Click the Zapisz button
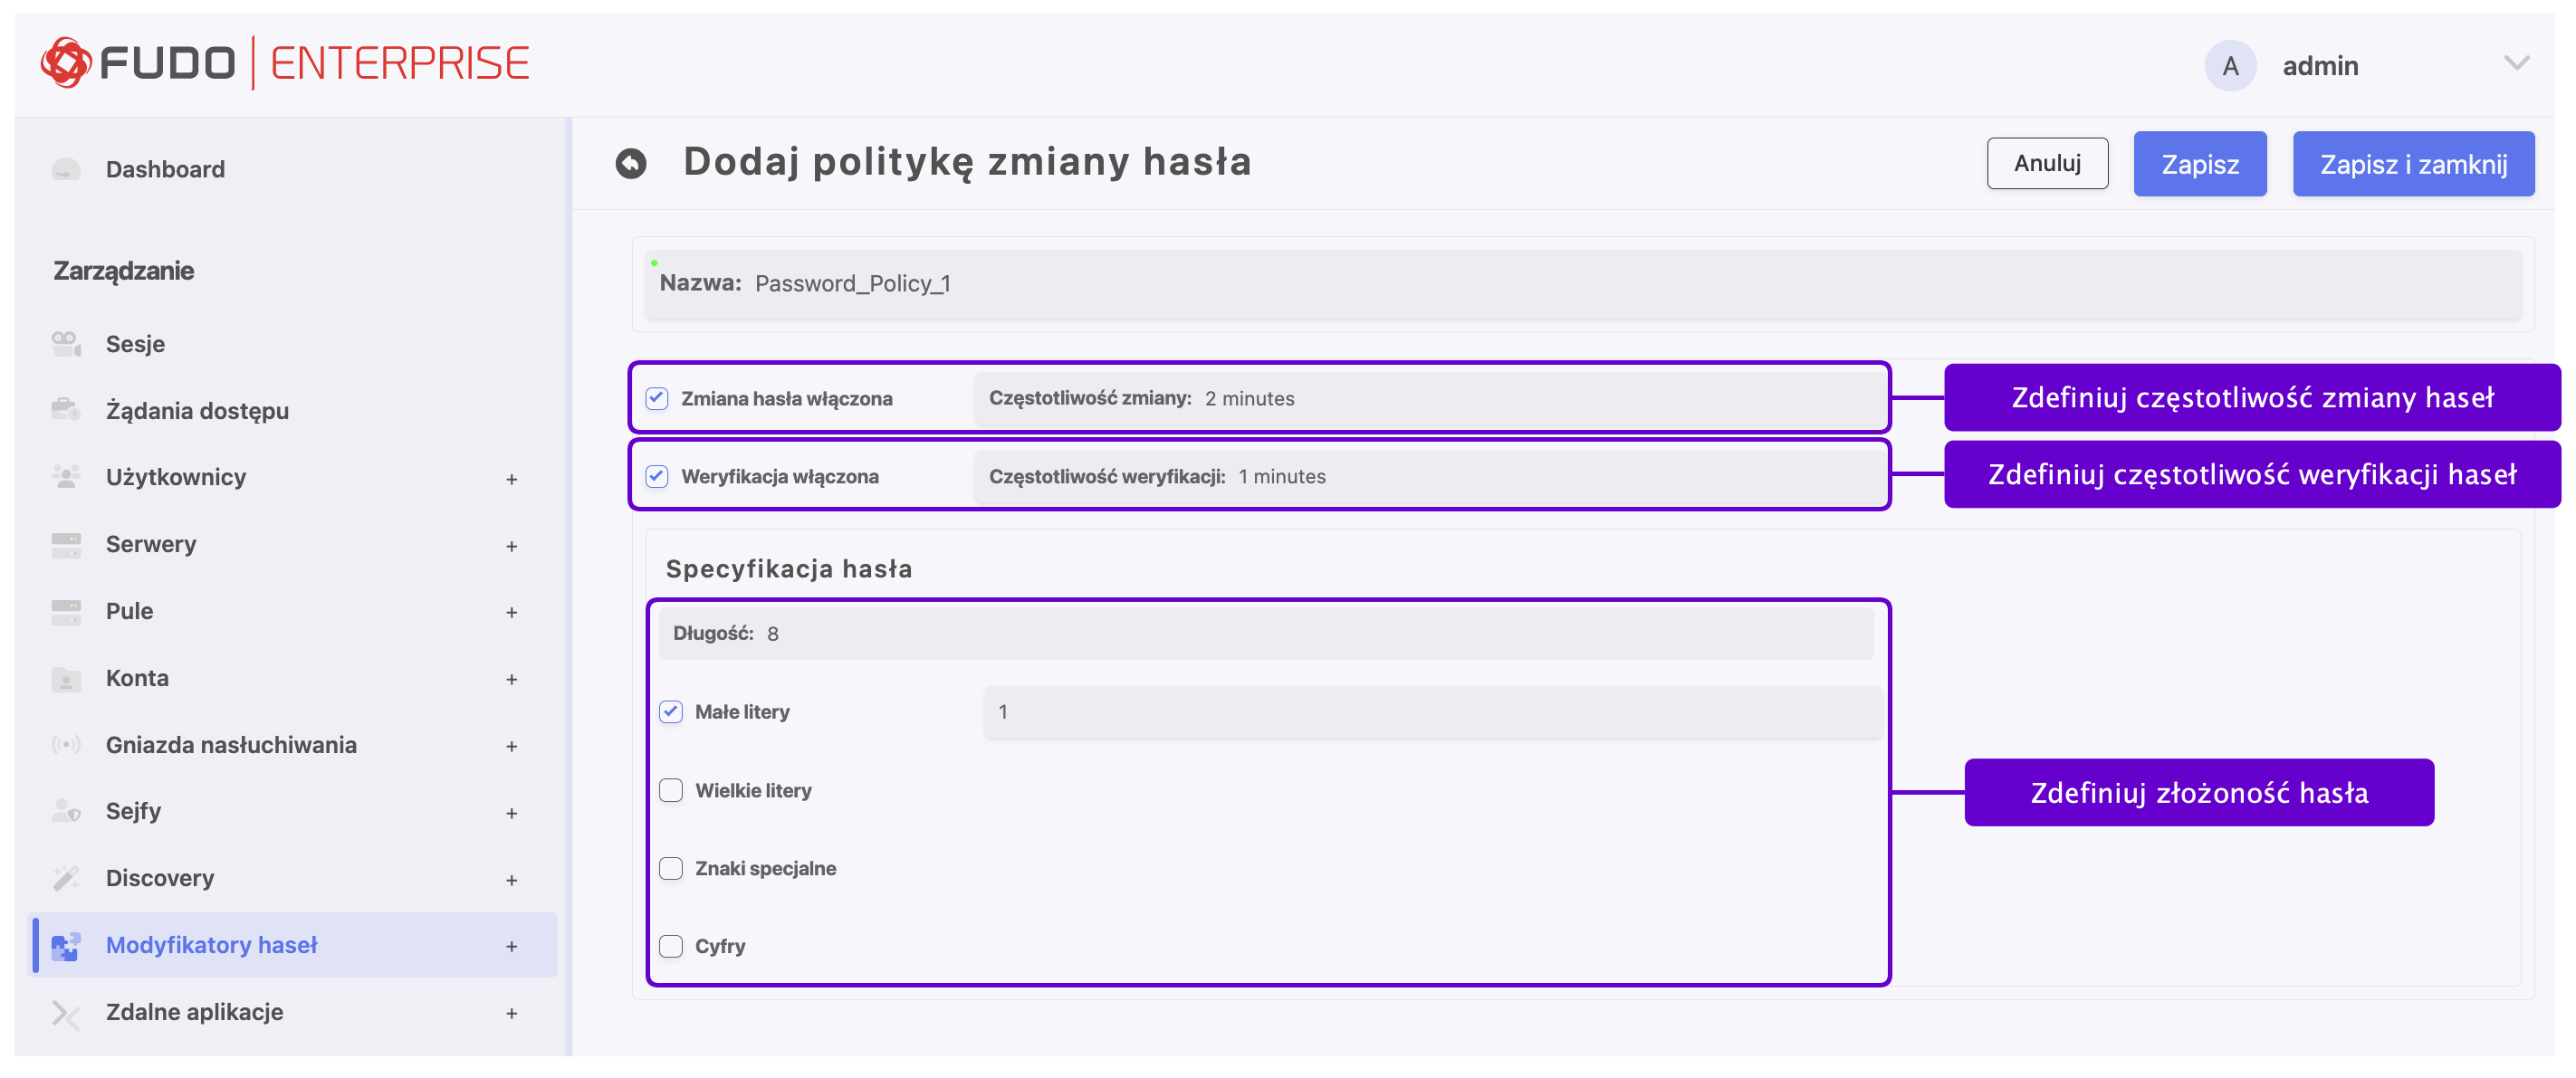The width and height of the screenshot is (2576, 1078). tap(2199, 164)
